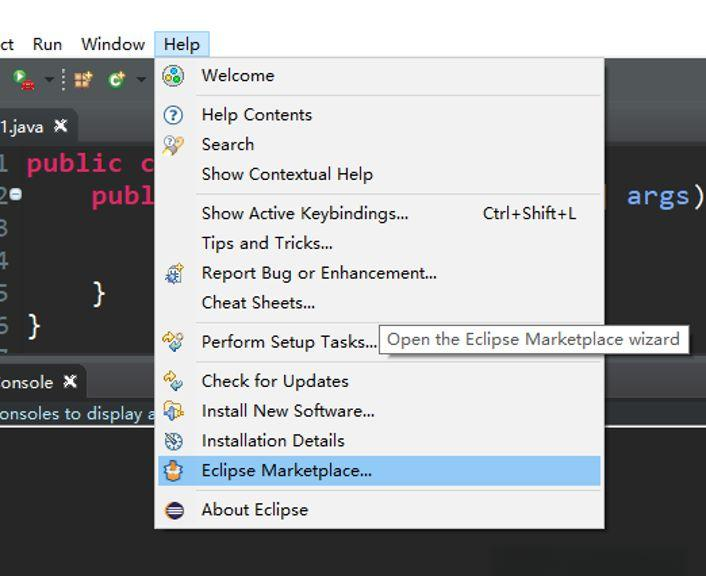Close the 1.java editor tab
Viewport: 706px width, 576px height.
61,126
